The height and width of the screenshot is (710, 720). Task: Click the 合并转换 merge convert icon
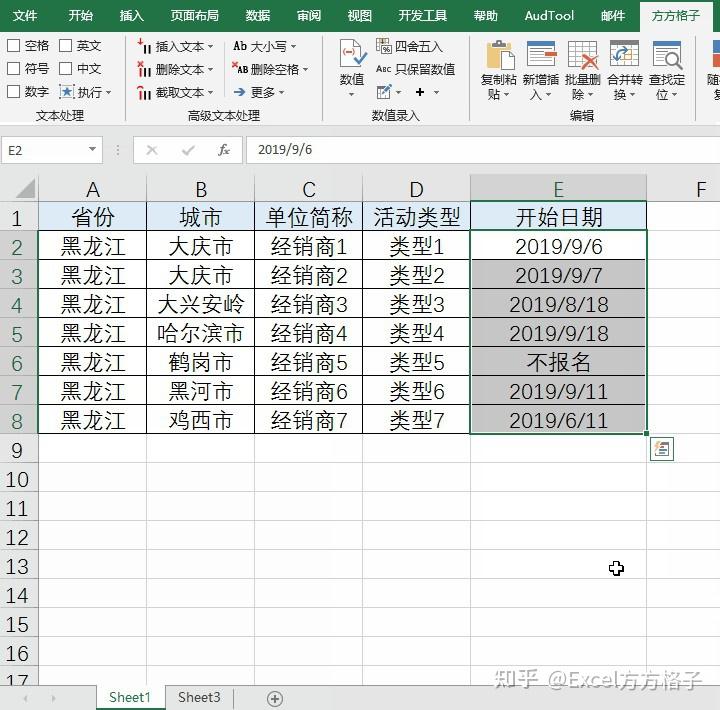[x=624, y=54]
